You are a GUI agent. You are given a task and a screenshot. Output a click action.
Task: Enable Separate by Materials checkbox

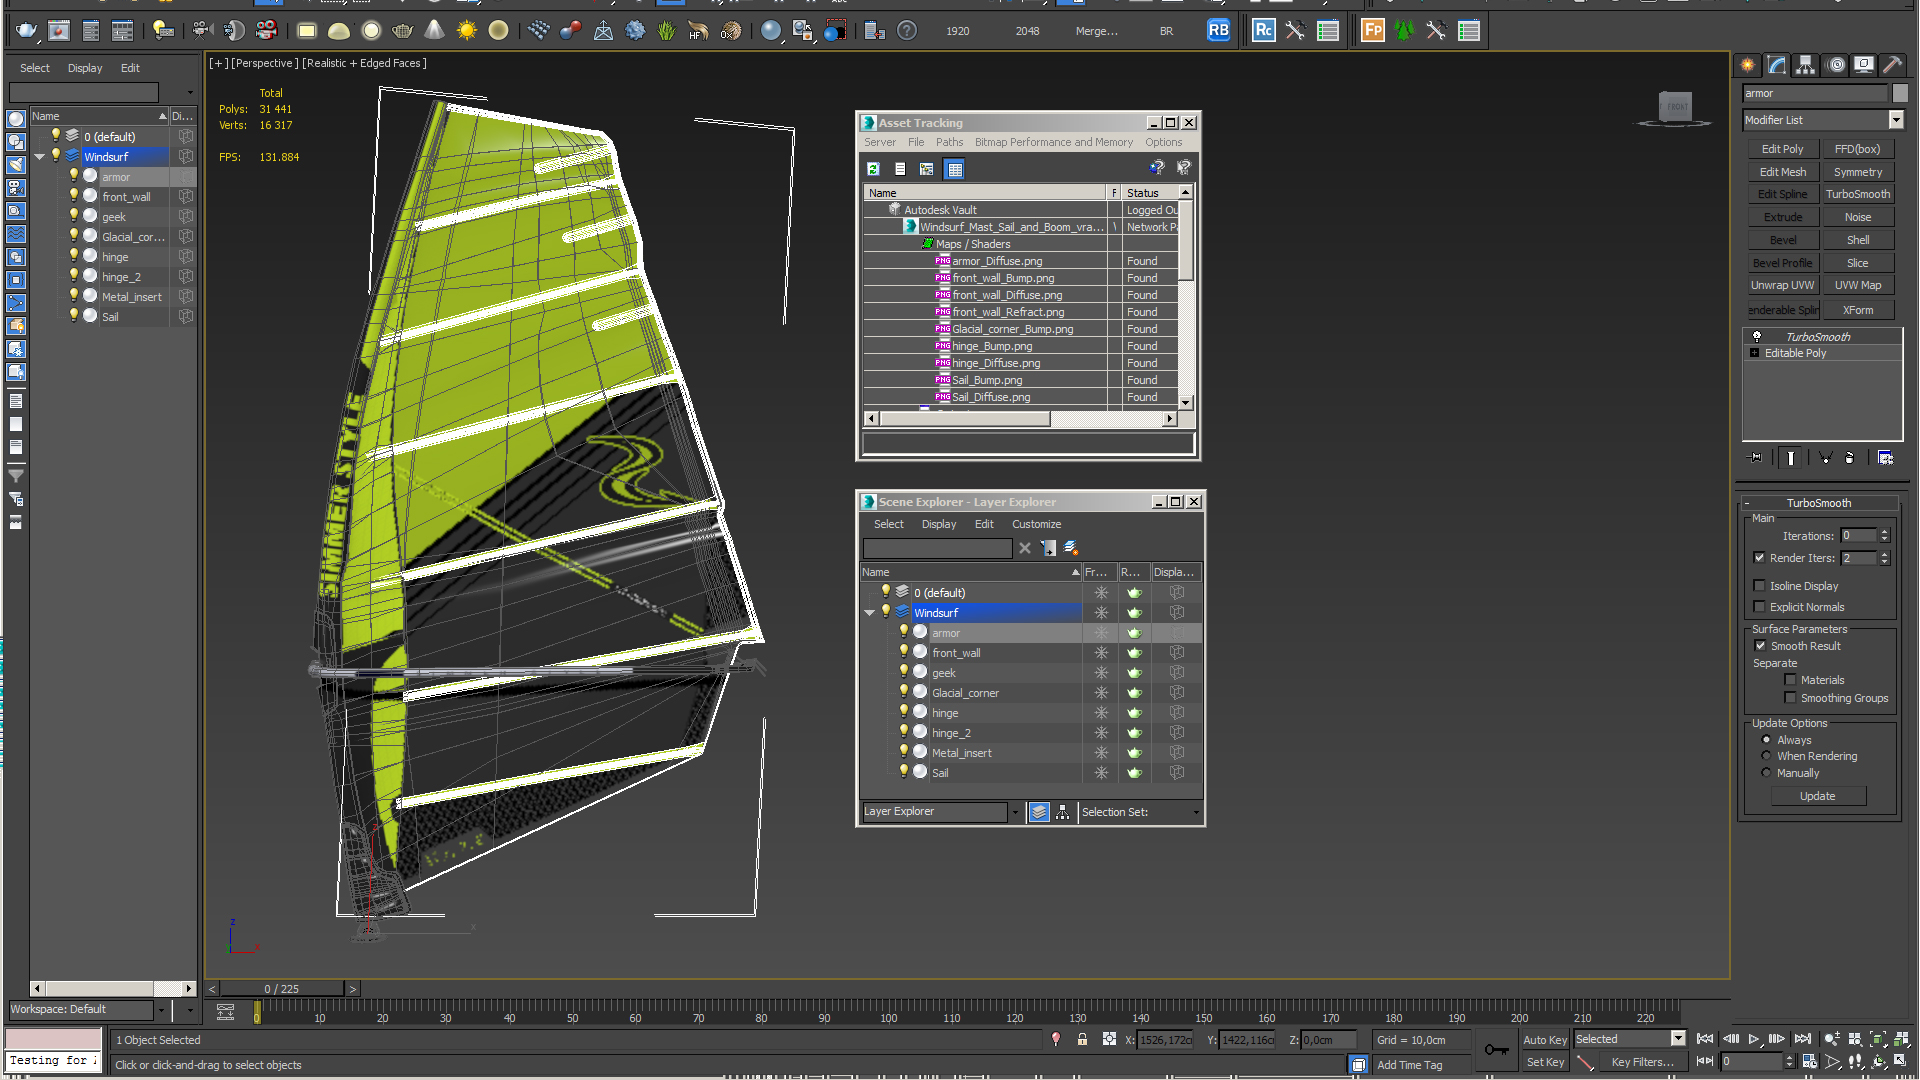click(1790, 680)
